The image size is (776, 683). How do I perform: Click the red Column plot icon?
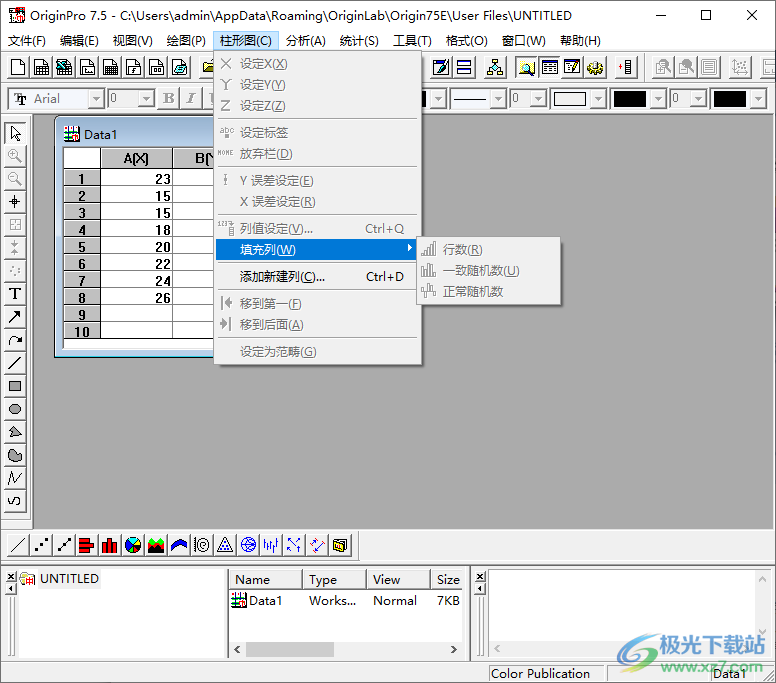pos(110,545)
